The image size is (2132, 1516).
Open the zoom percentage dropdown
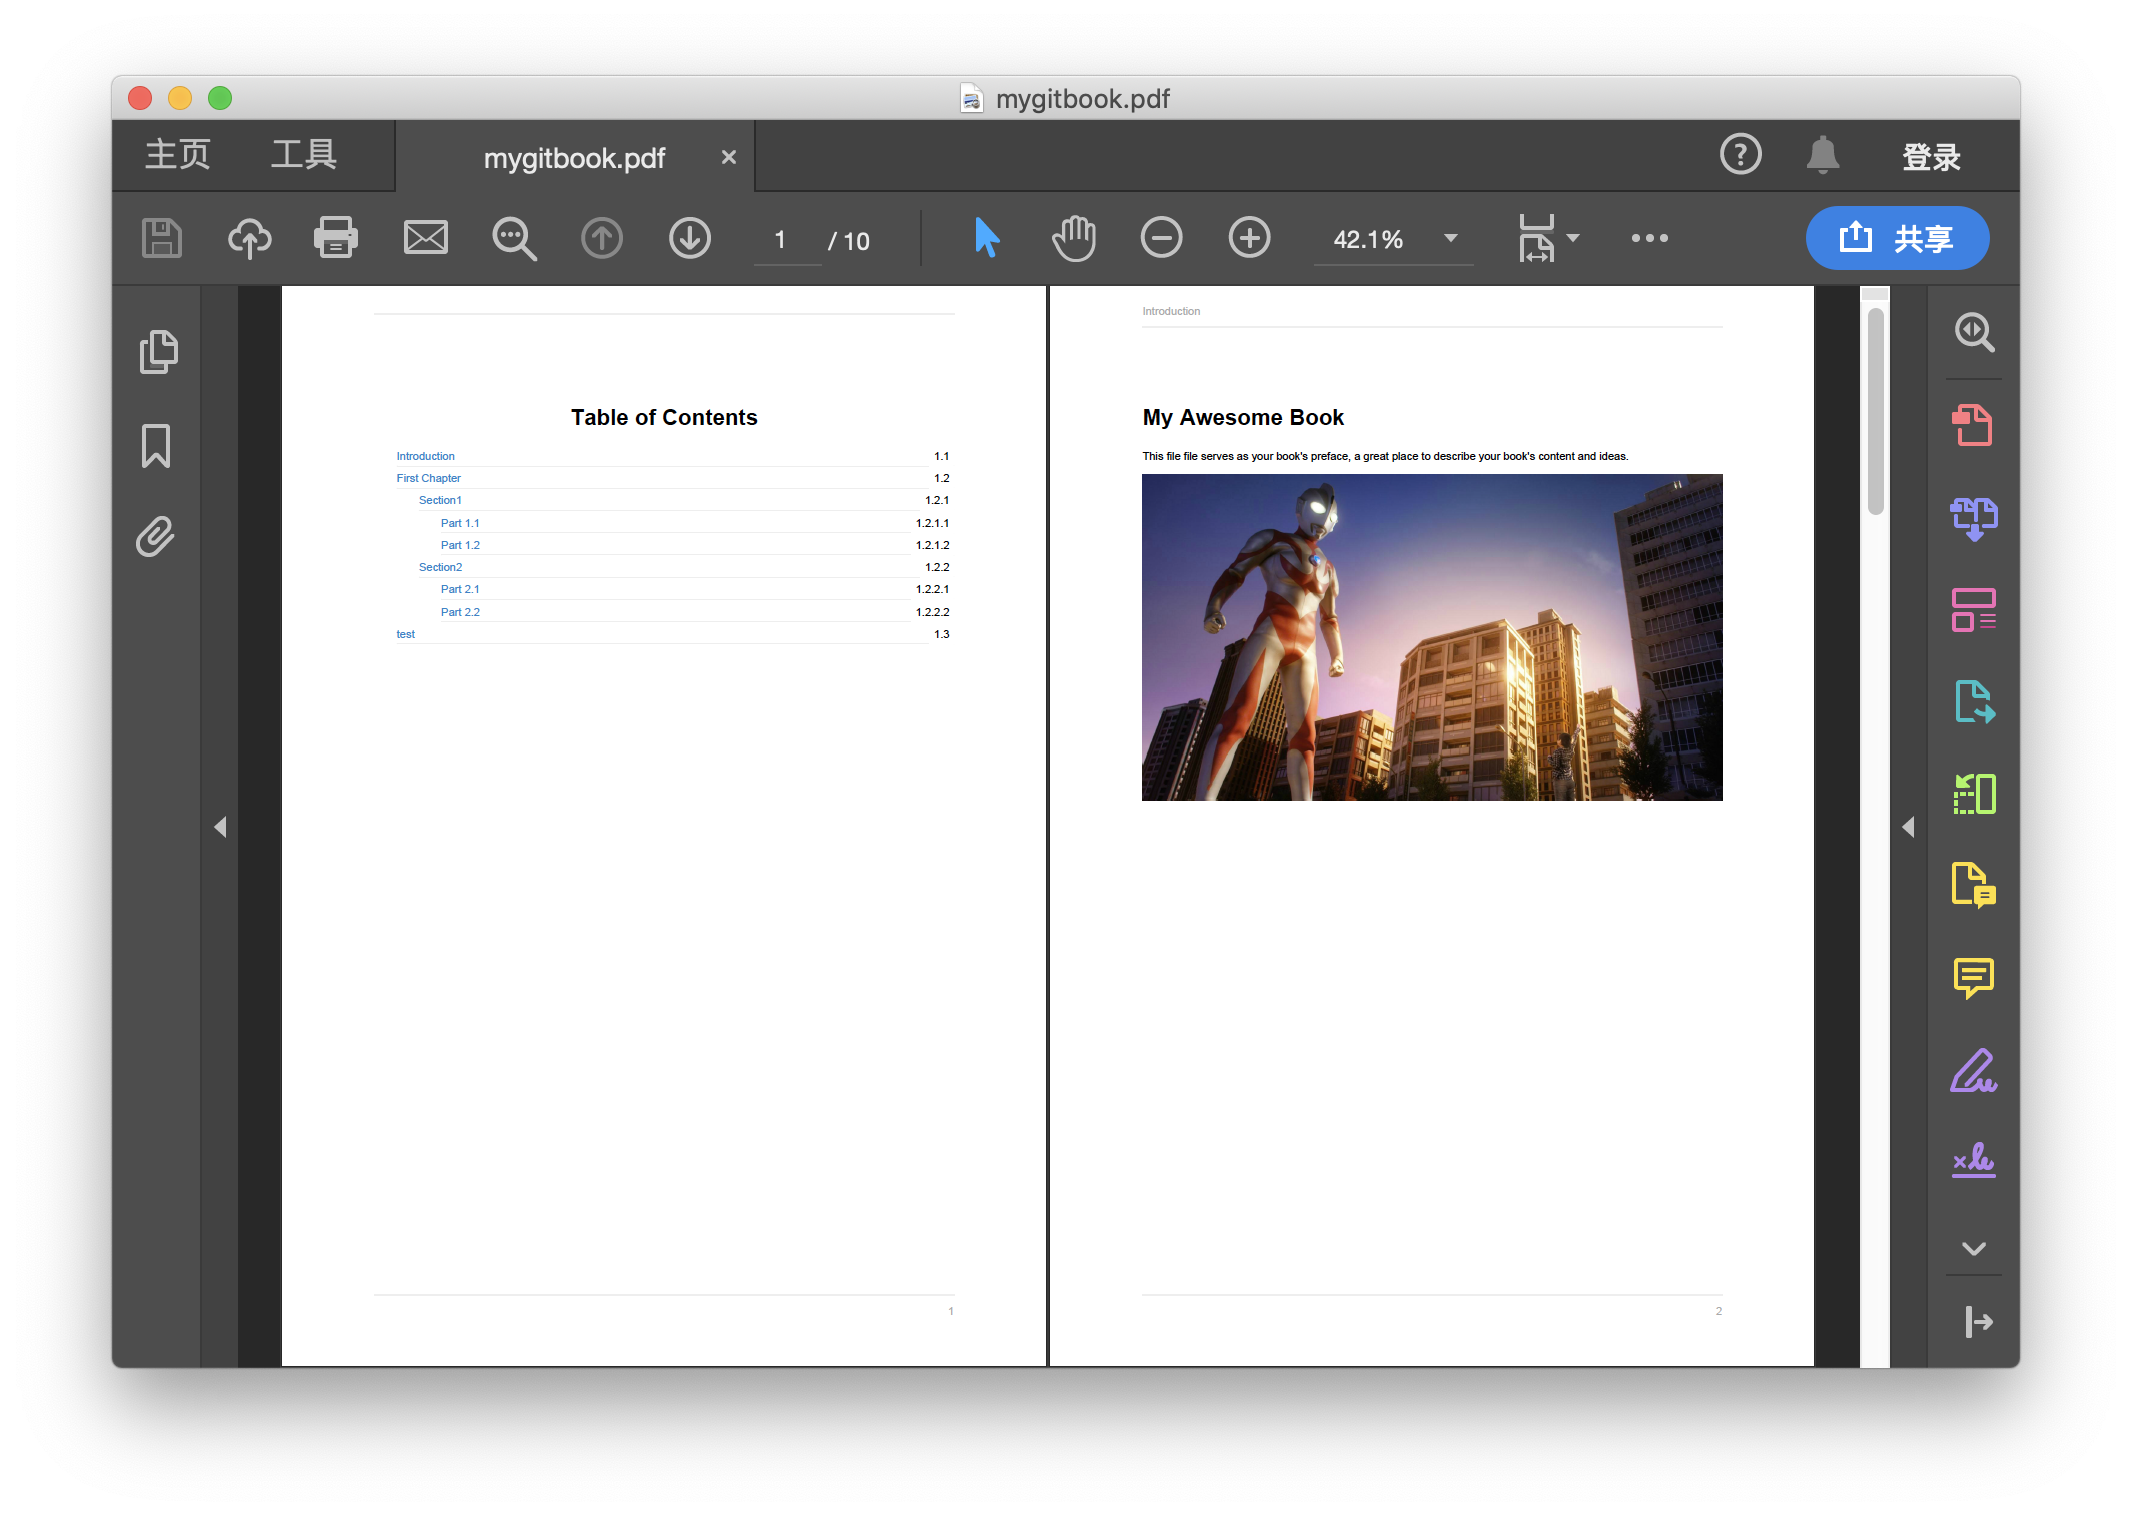tap(1450, 238)
